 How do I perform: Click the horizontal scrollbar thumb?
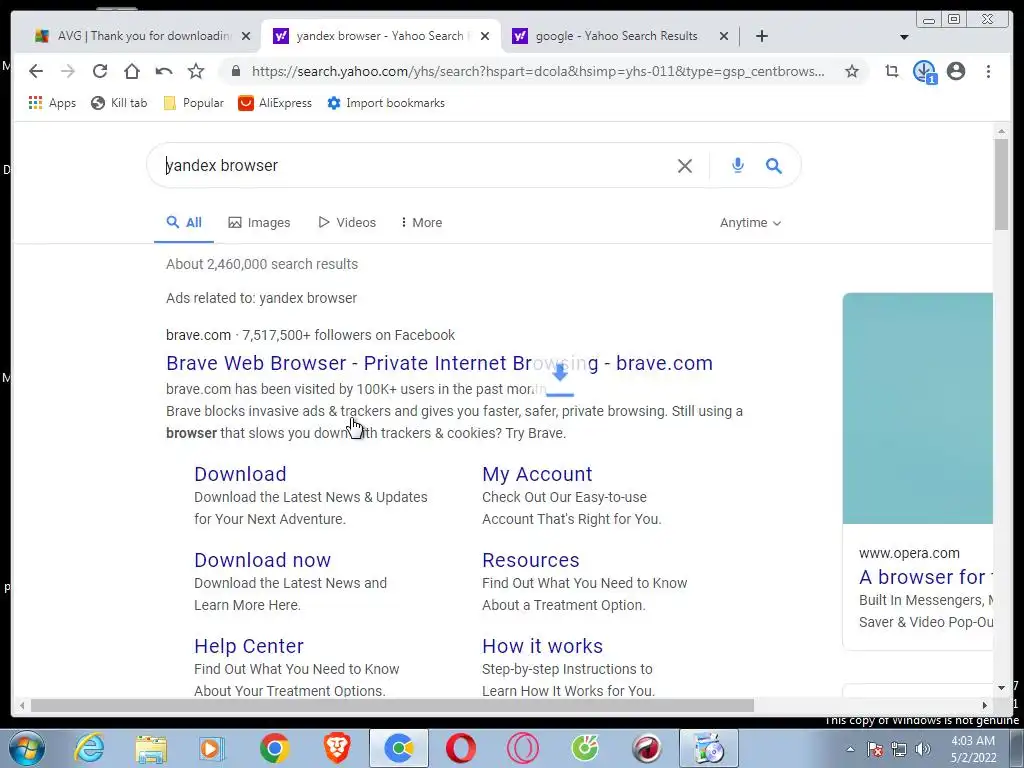(x=392, y=705)
